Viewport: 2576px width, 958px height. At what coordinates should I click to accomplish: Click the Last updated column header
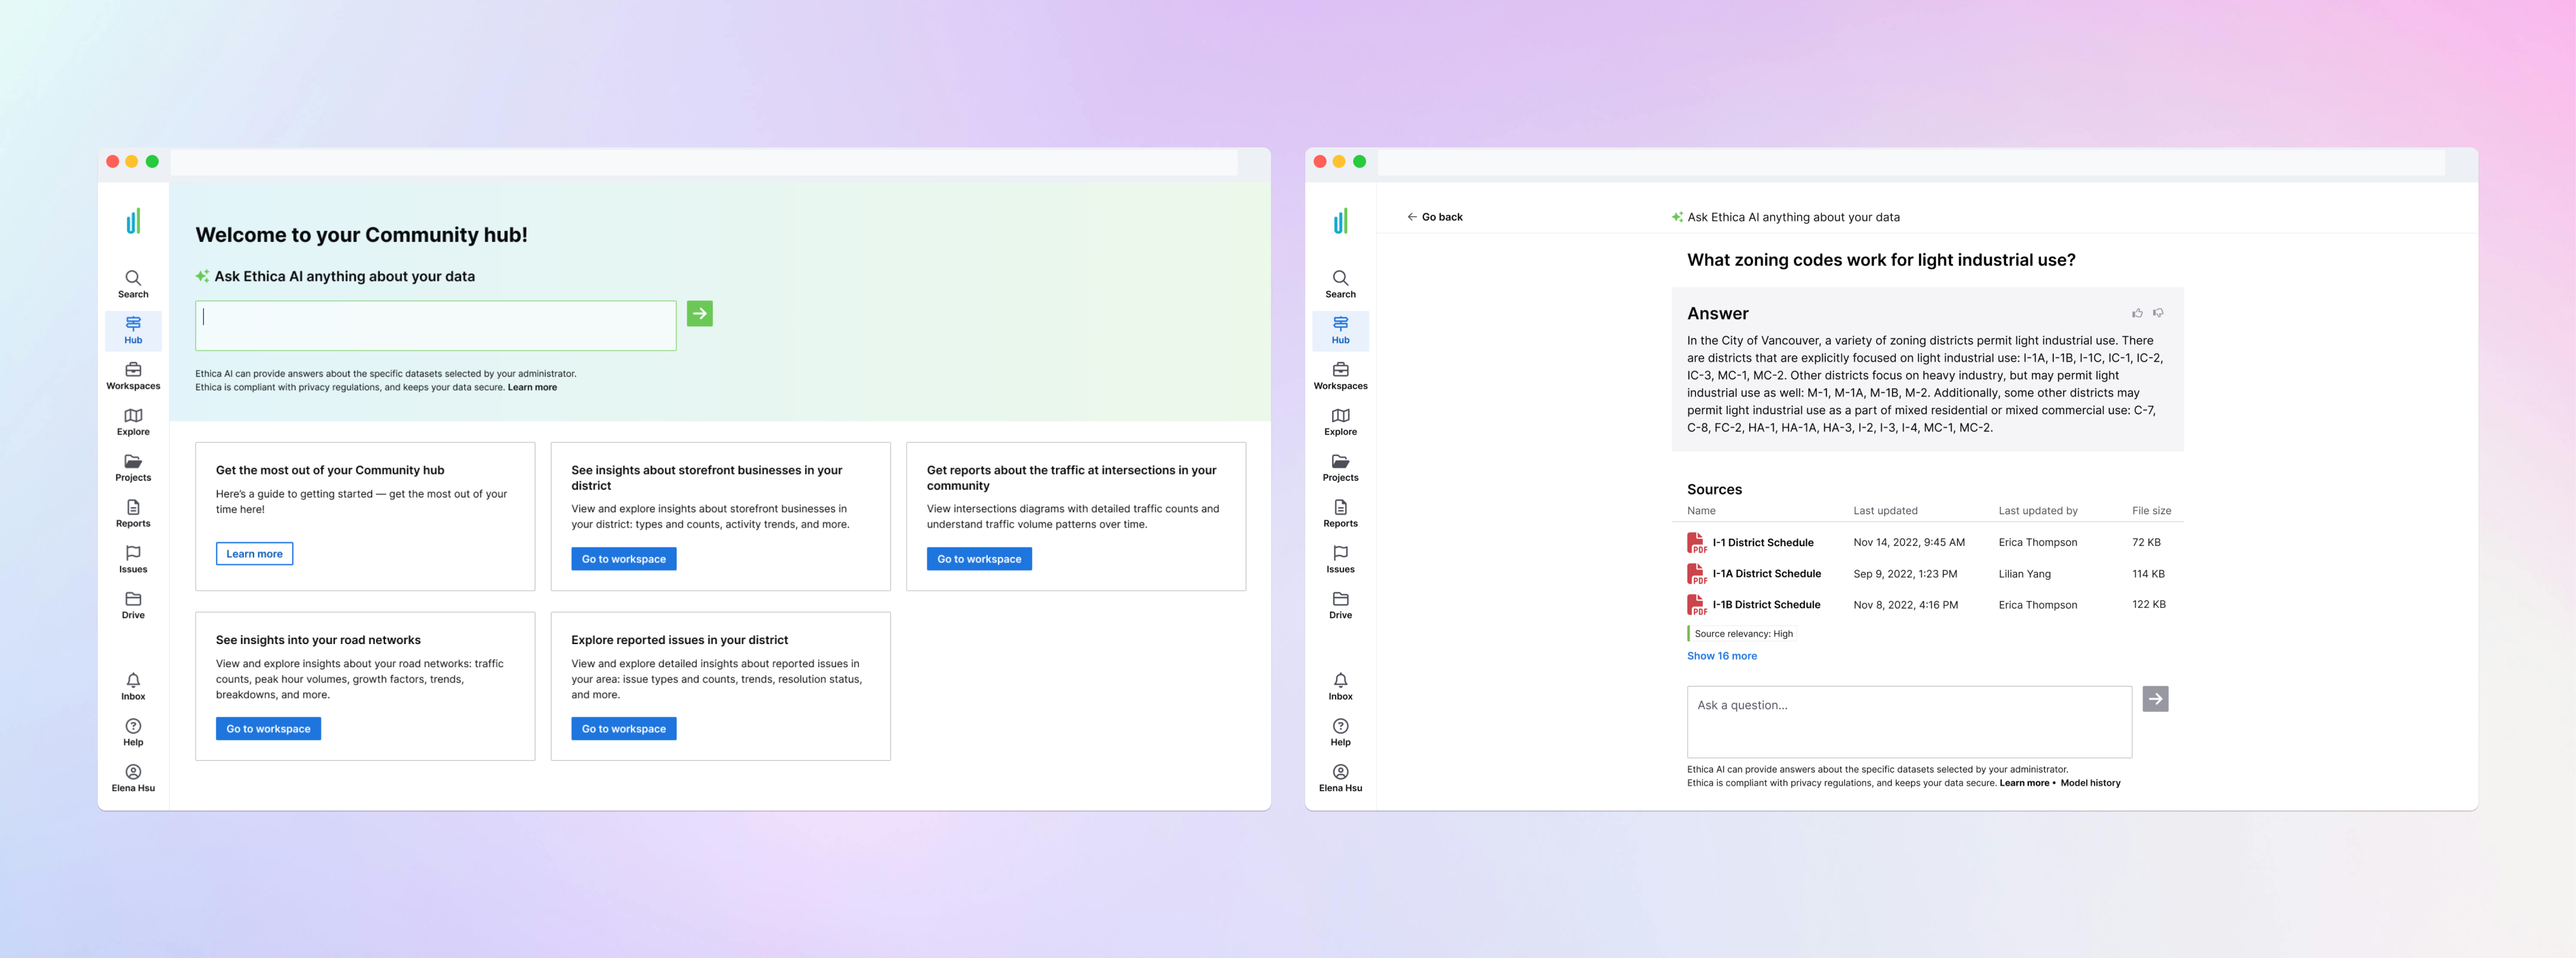tap(1885, 511)
